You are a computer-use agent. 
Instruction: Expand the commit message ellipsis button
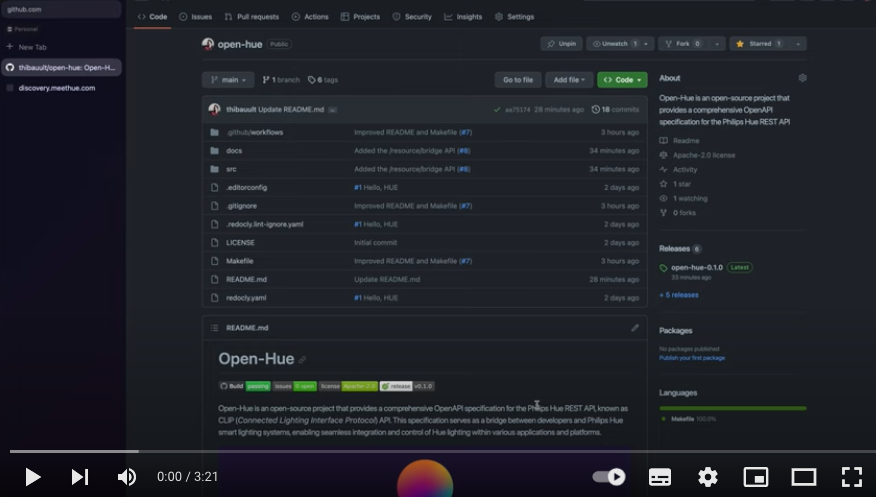click(332, 110)
